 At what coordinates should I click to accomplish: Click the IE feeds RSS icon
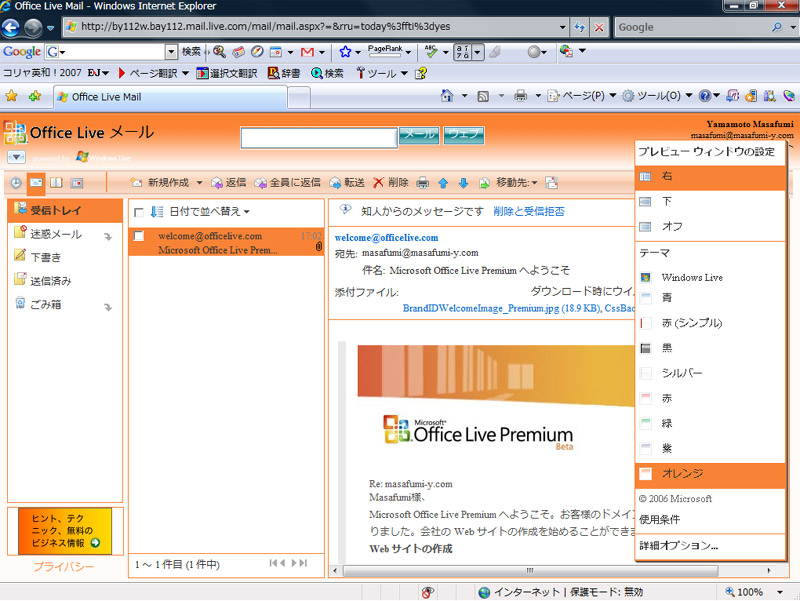(x=483, y=96)
